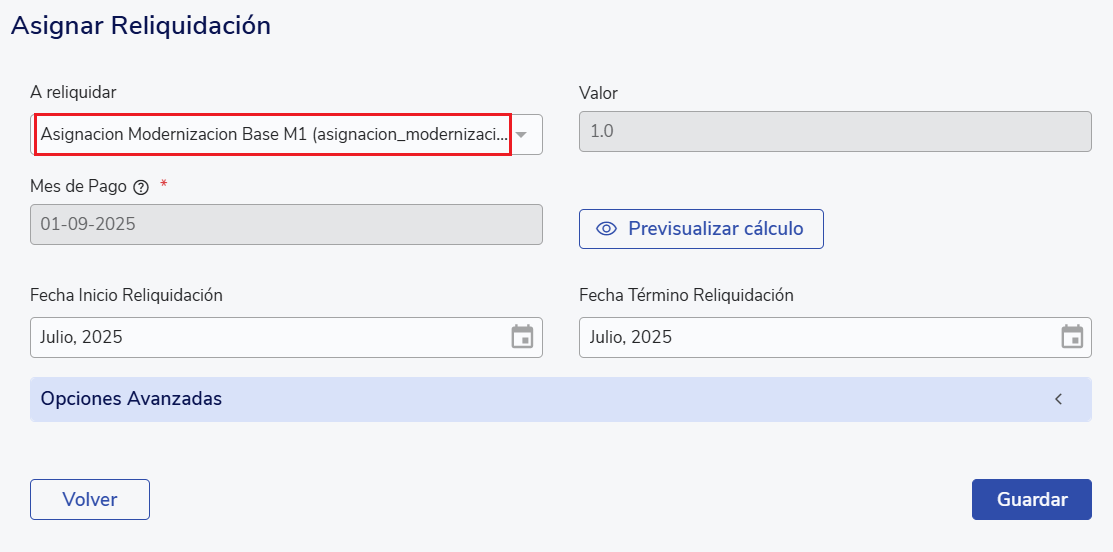Viewport: 1113px width, 552px height.
Task: Open the Asignacion Modernizacion Base M1 selector
Action: (x=273, y=134)
